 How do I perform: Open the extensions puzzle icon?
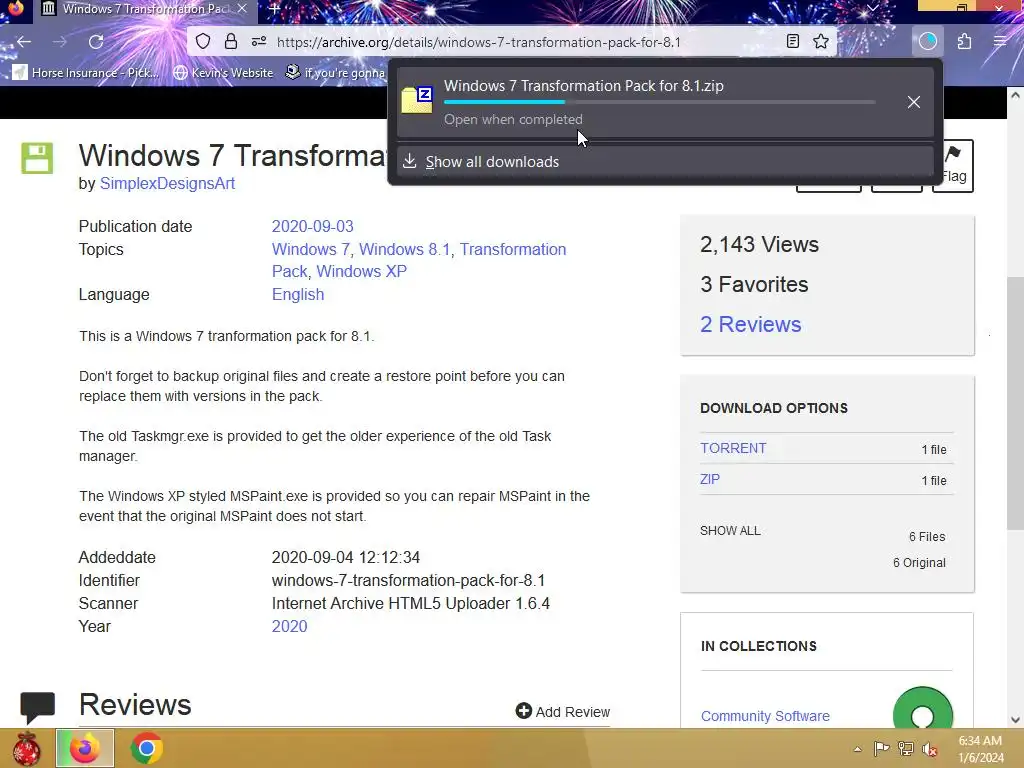point(965,42)
